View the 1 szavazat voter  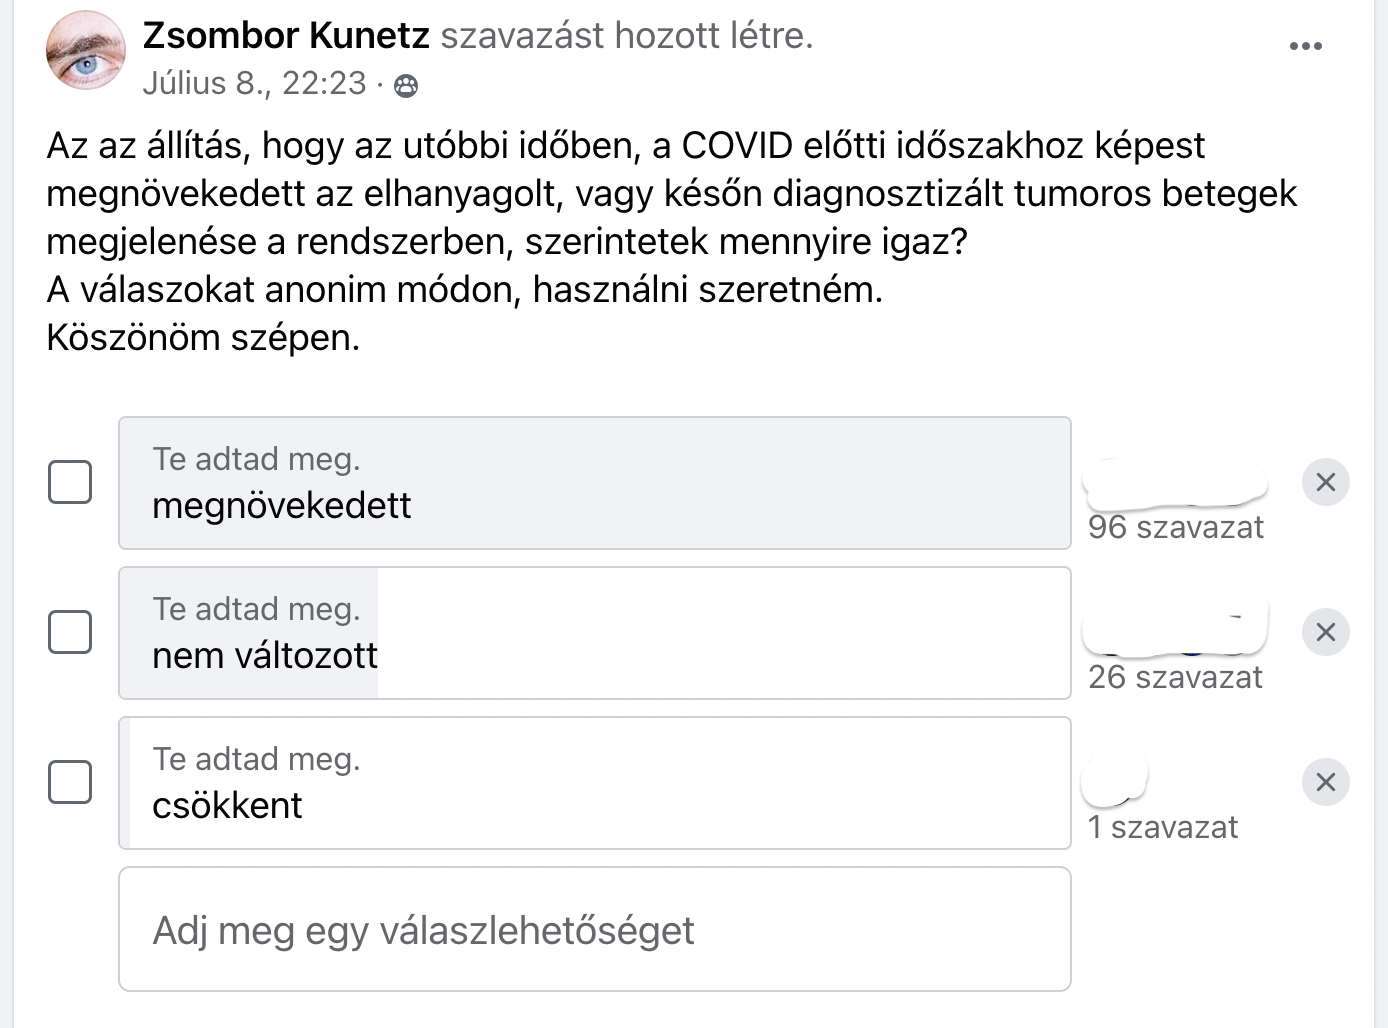coord(1162,828)
